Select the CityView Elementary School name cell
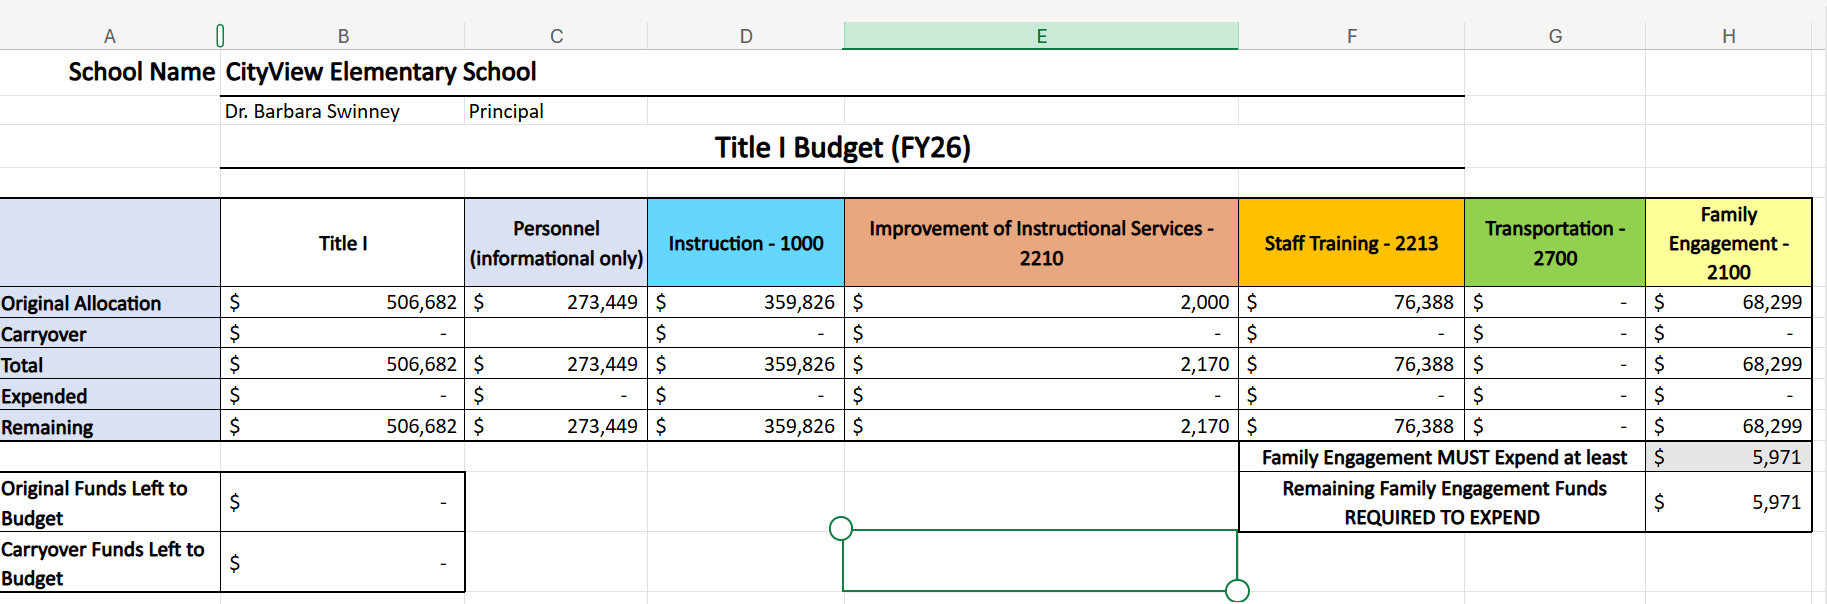 pyautogui.click(x=381, y=72)
